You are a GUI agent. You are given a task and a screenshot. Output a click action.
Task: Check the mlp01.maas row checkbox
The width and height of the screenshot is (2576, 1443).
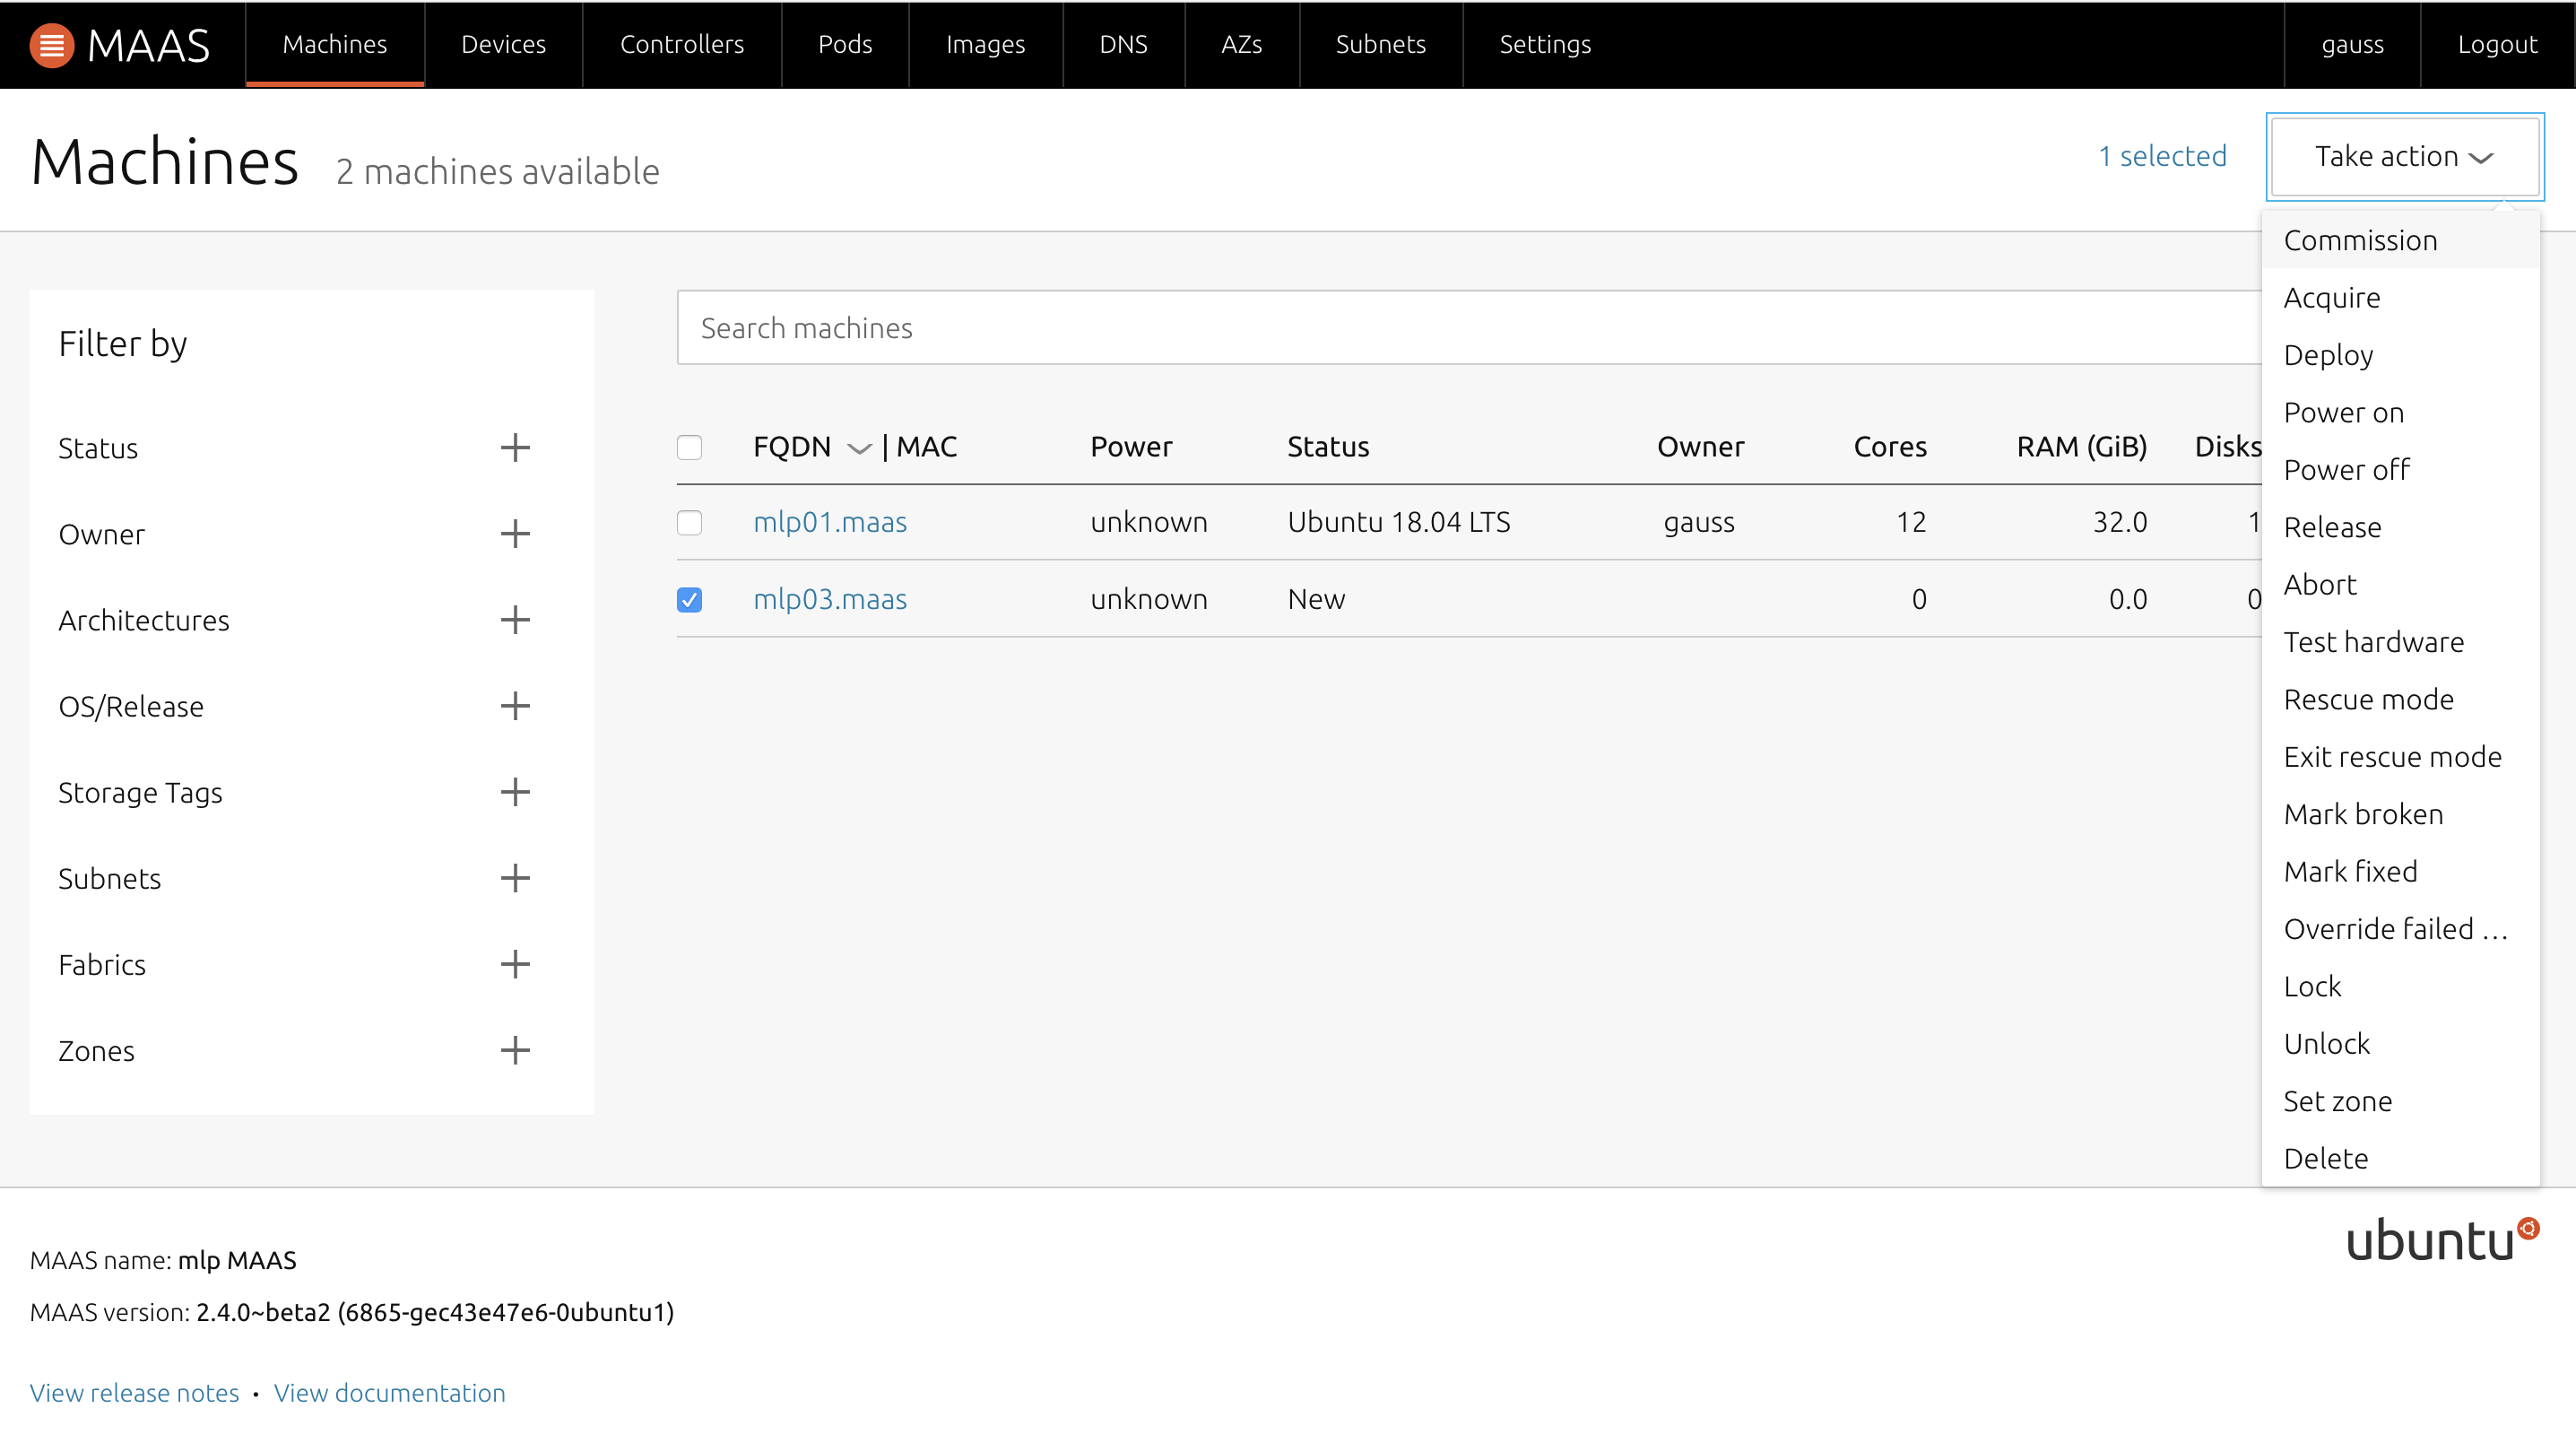click(x=689, y=523)
